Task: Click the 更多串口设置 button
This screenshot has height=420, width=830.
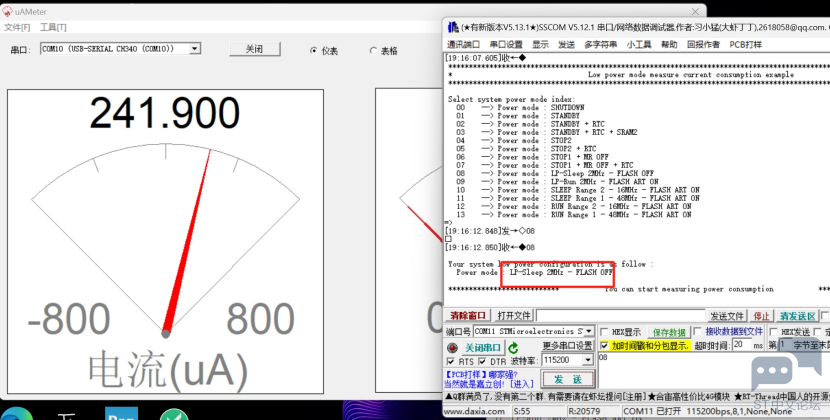Action: coord(567,346)
